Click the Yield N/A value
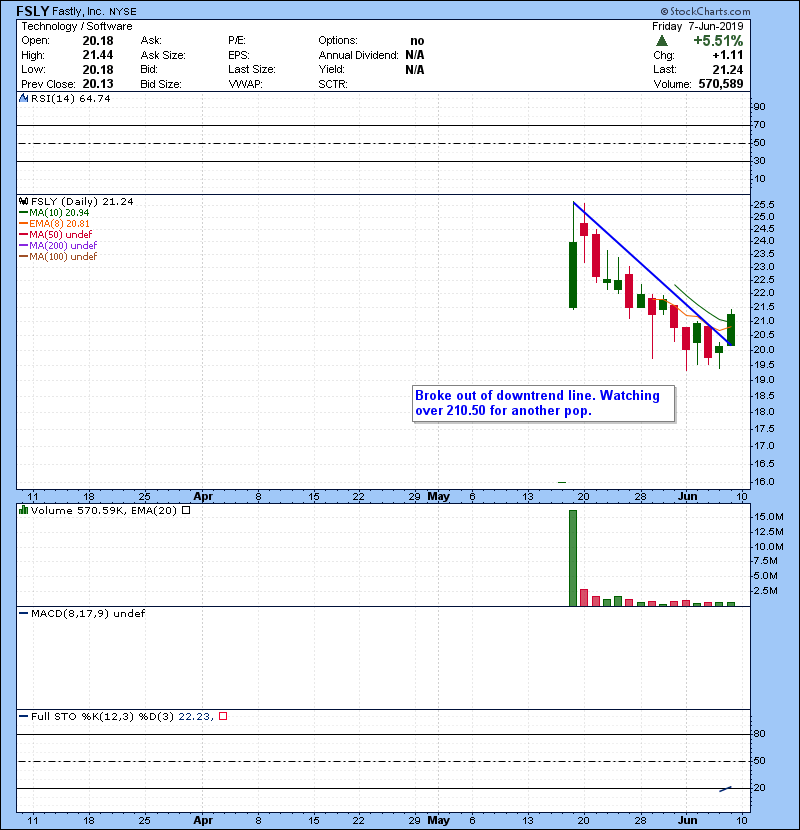The image size is (800, 830). [x=415, y=69]
